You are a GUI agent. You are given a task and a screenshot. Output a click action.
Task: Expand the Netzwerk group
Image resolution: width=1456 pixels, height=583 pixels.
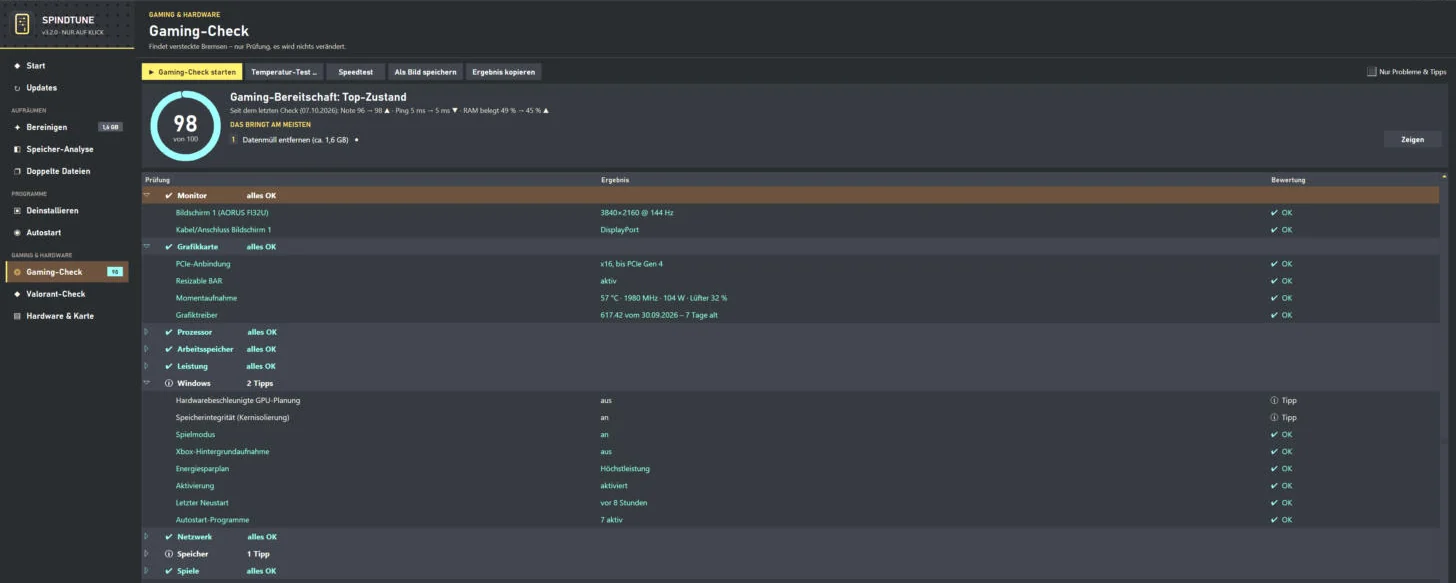click(x=146, y=536)
